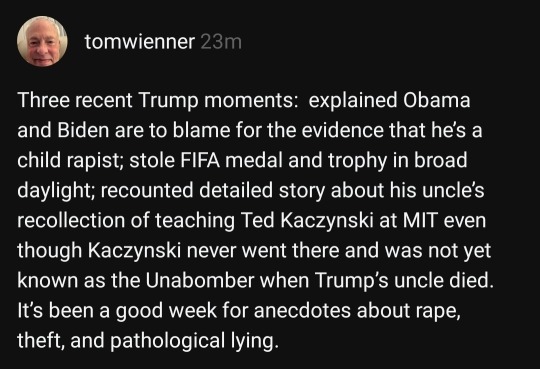Click the word 'recollection' starting the fifth line
This screenshot has width=540, height=369.
click(x=71, y=220)
